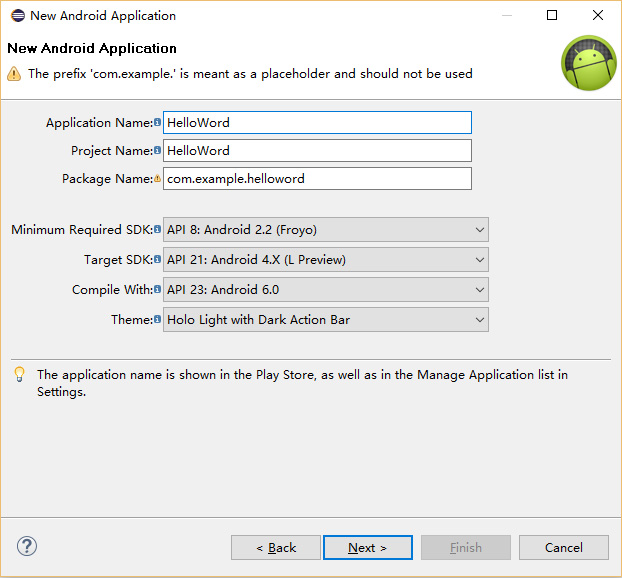Click warning icon next to Package Name
622x578 pixels.
[157, 179]
